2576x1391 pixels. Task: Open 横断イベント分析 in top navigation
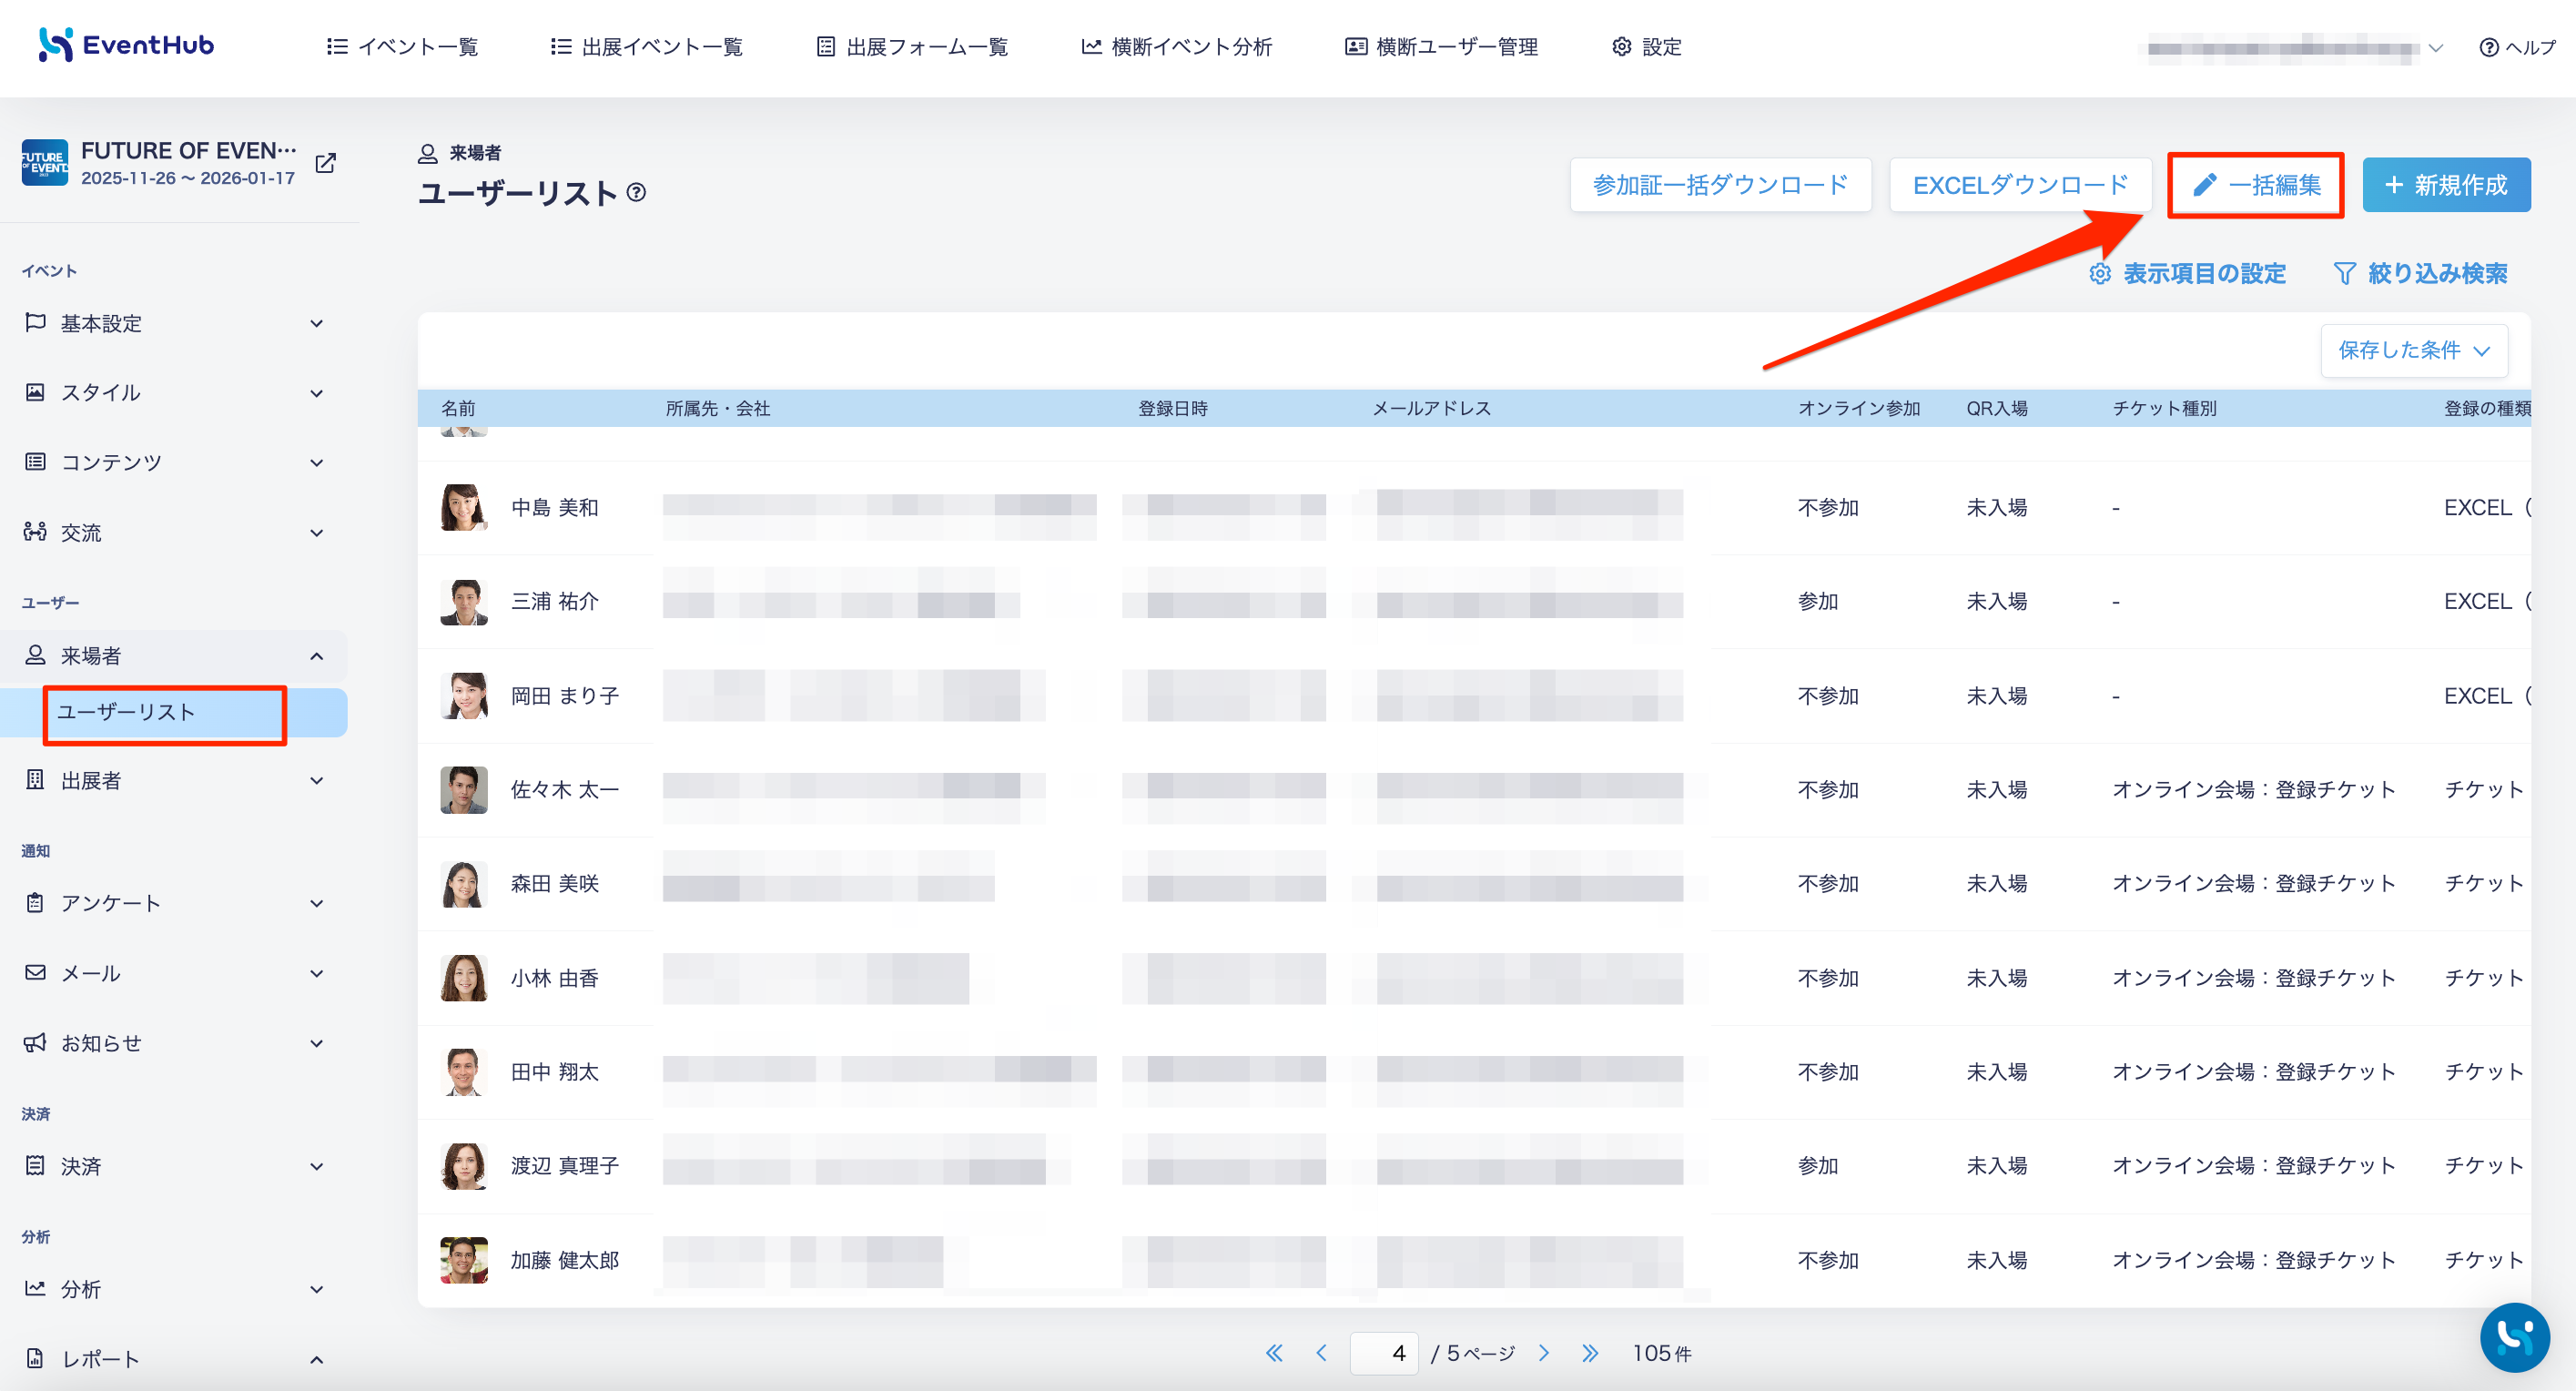[x=1176, y=47]
